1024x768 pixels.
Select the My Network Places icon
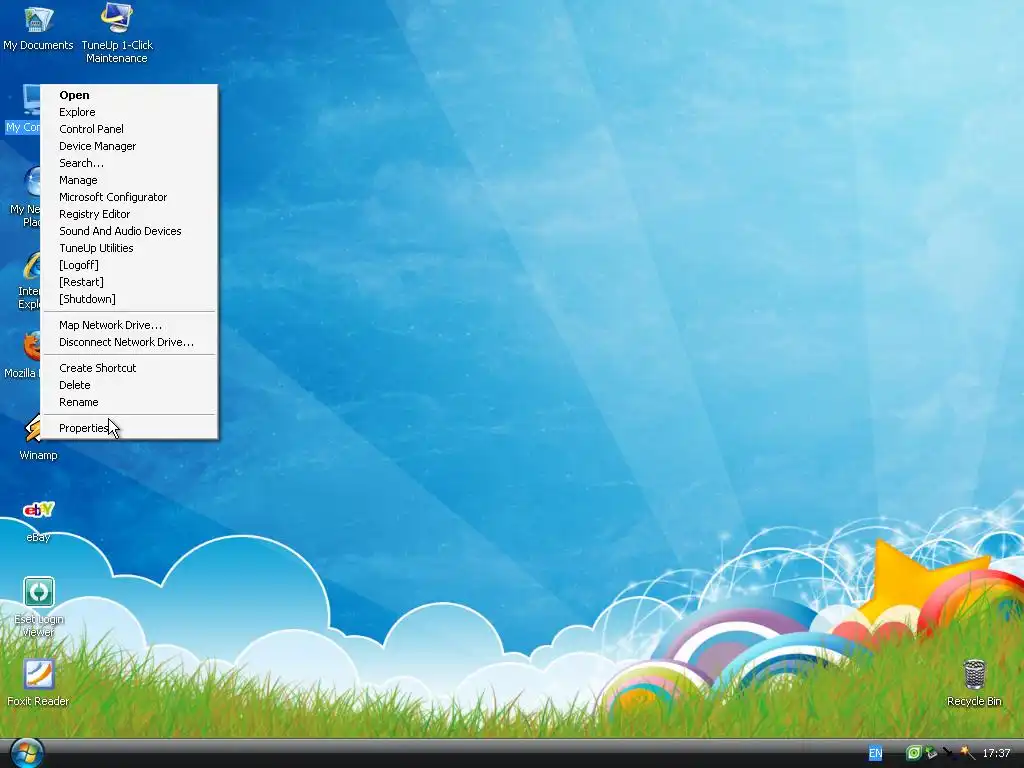[x=26, y=196]
